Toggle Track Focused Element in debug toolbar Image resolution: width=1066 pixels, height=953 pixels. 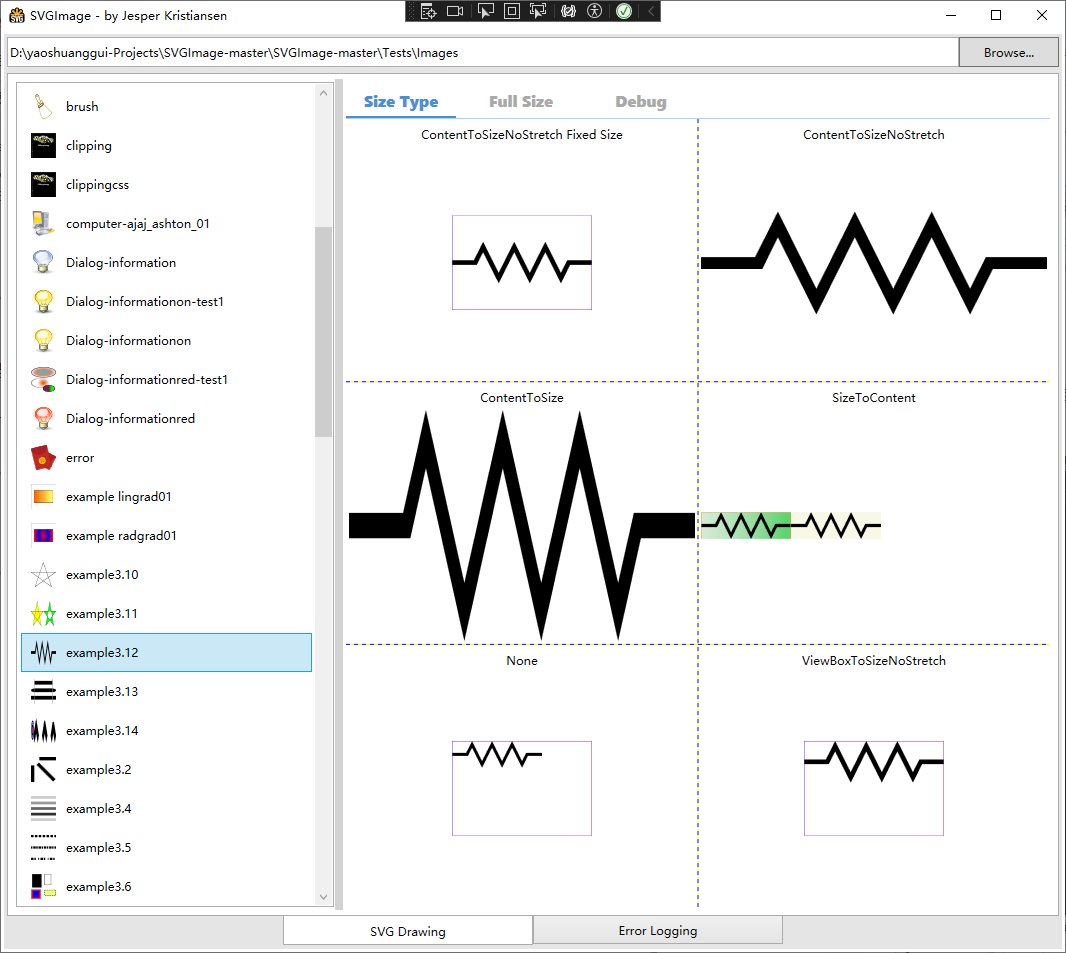pos(538,11)
